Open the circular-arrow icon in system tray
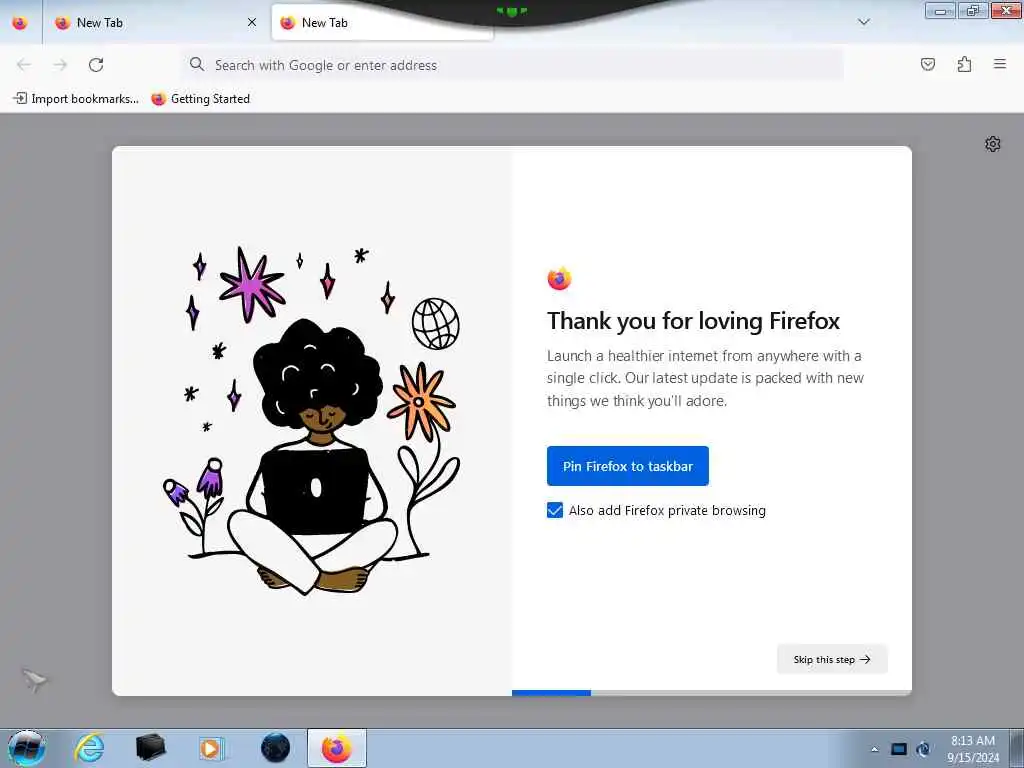The height and width of the screenshot is (768, 1024). [923, 749]
